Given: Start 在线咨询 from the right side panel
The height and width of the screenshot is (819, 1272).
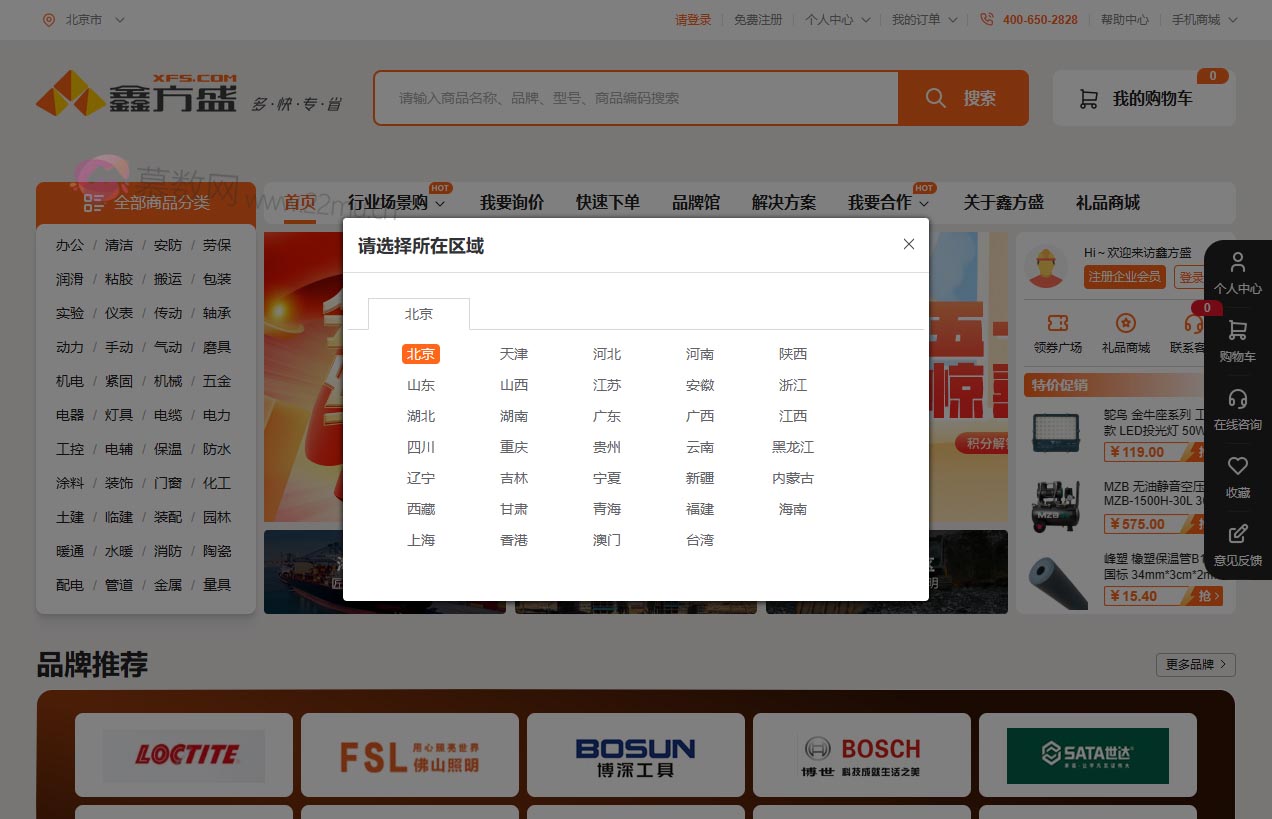Looking at the screenshot, I should click(x=1237, y=410).
